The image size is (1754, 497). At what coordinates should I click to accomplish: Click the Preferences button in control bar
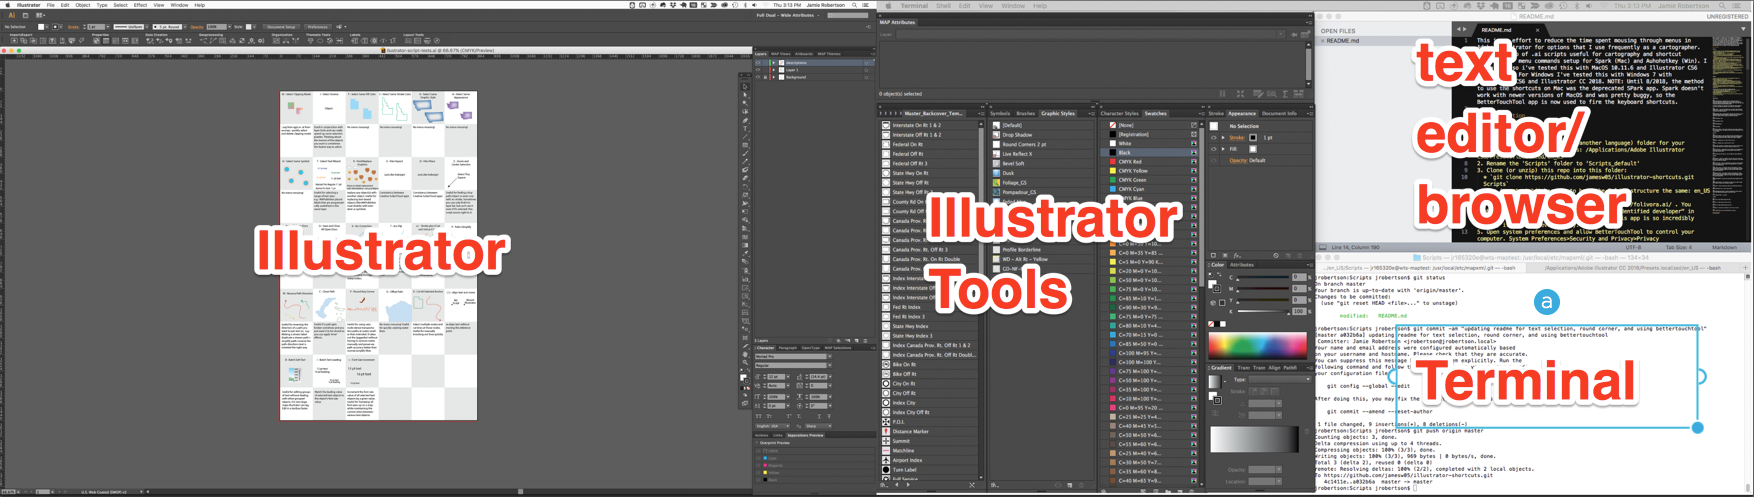[318, 27]
